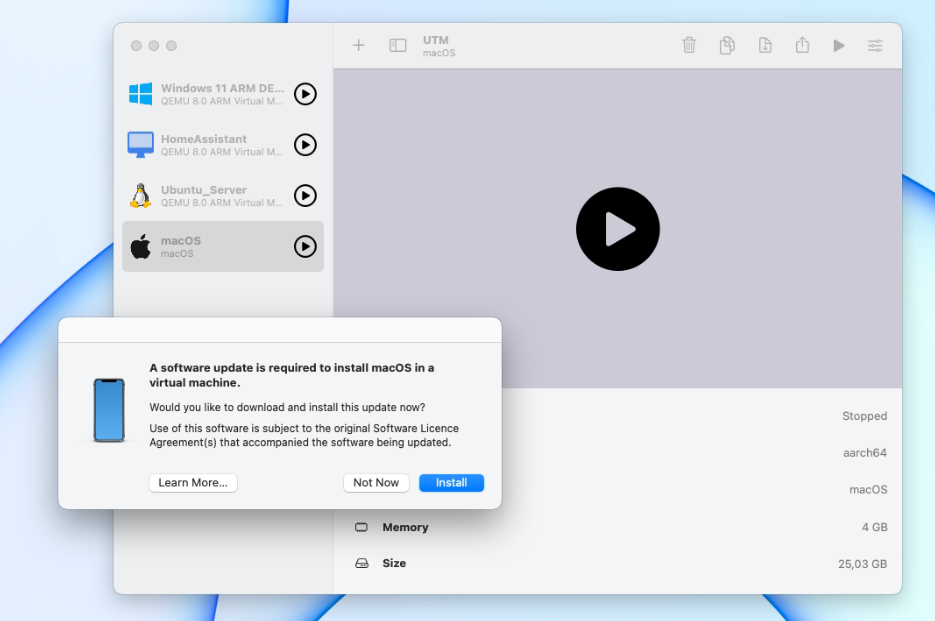Click the plus icon to add a VM
The width and height of the screenshot is (935, 621).
point(358,45)
